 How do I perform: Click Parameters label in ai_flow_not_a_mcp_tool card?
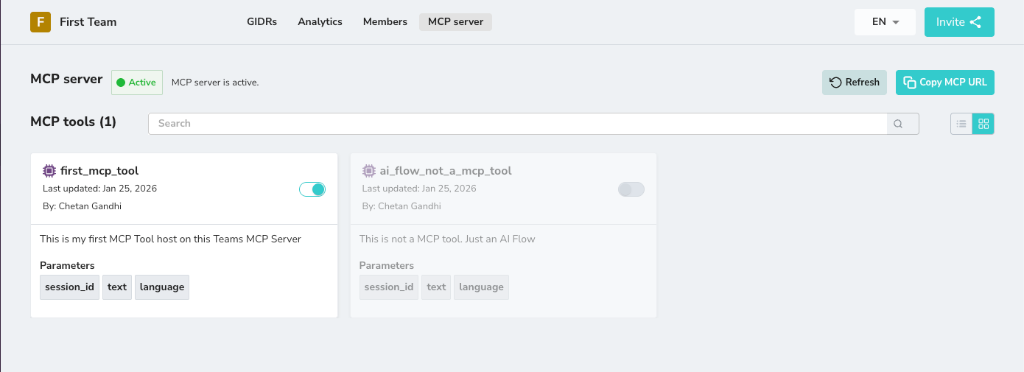pos(387,266)
